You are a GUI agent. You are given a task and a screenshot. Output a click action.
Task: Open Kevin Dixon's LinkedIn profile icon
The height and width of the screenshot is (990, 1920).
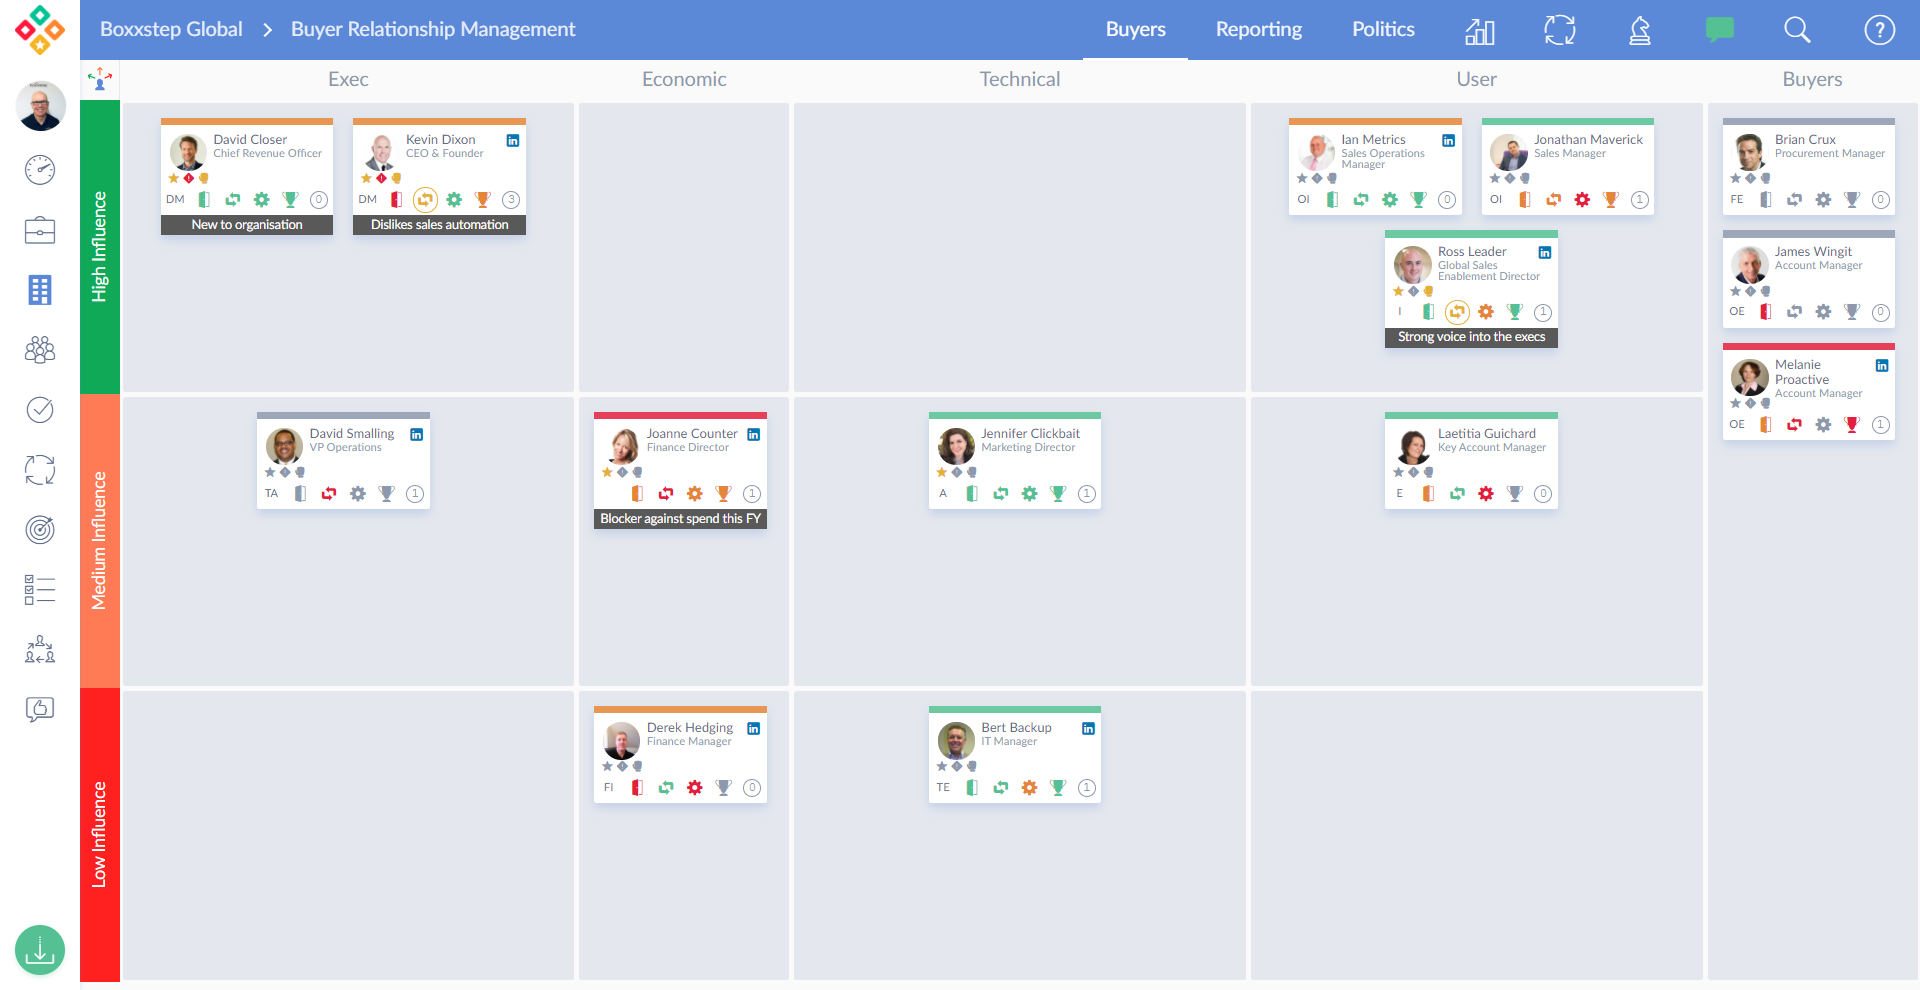513,141
